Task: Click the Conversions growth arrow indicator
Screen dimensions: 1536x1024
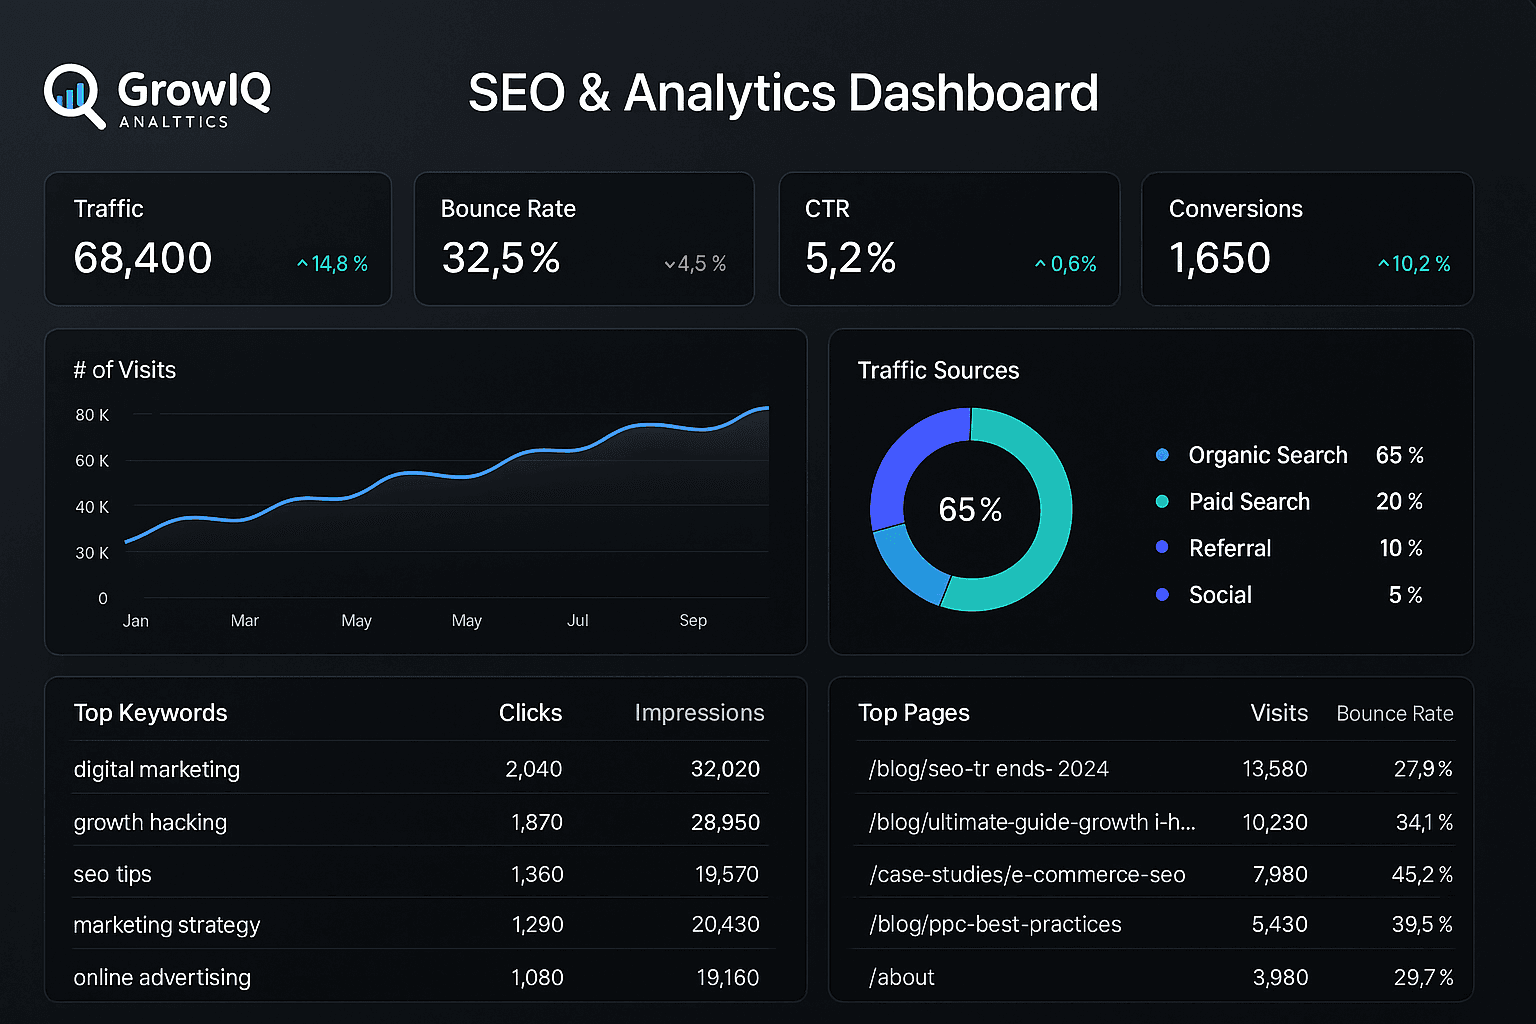Action: click(1383, 263)
